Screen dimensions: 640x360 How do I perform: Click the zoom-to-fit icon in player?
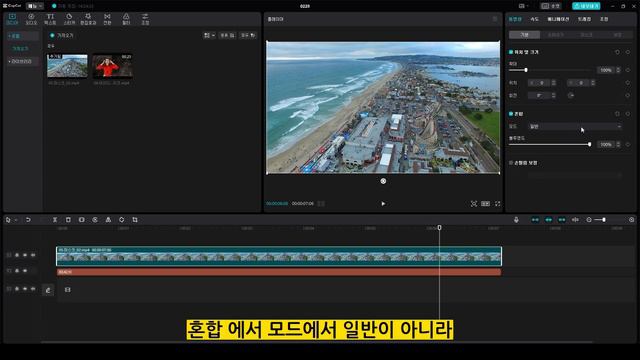click(473, 203)
